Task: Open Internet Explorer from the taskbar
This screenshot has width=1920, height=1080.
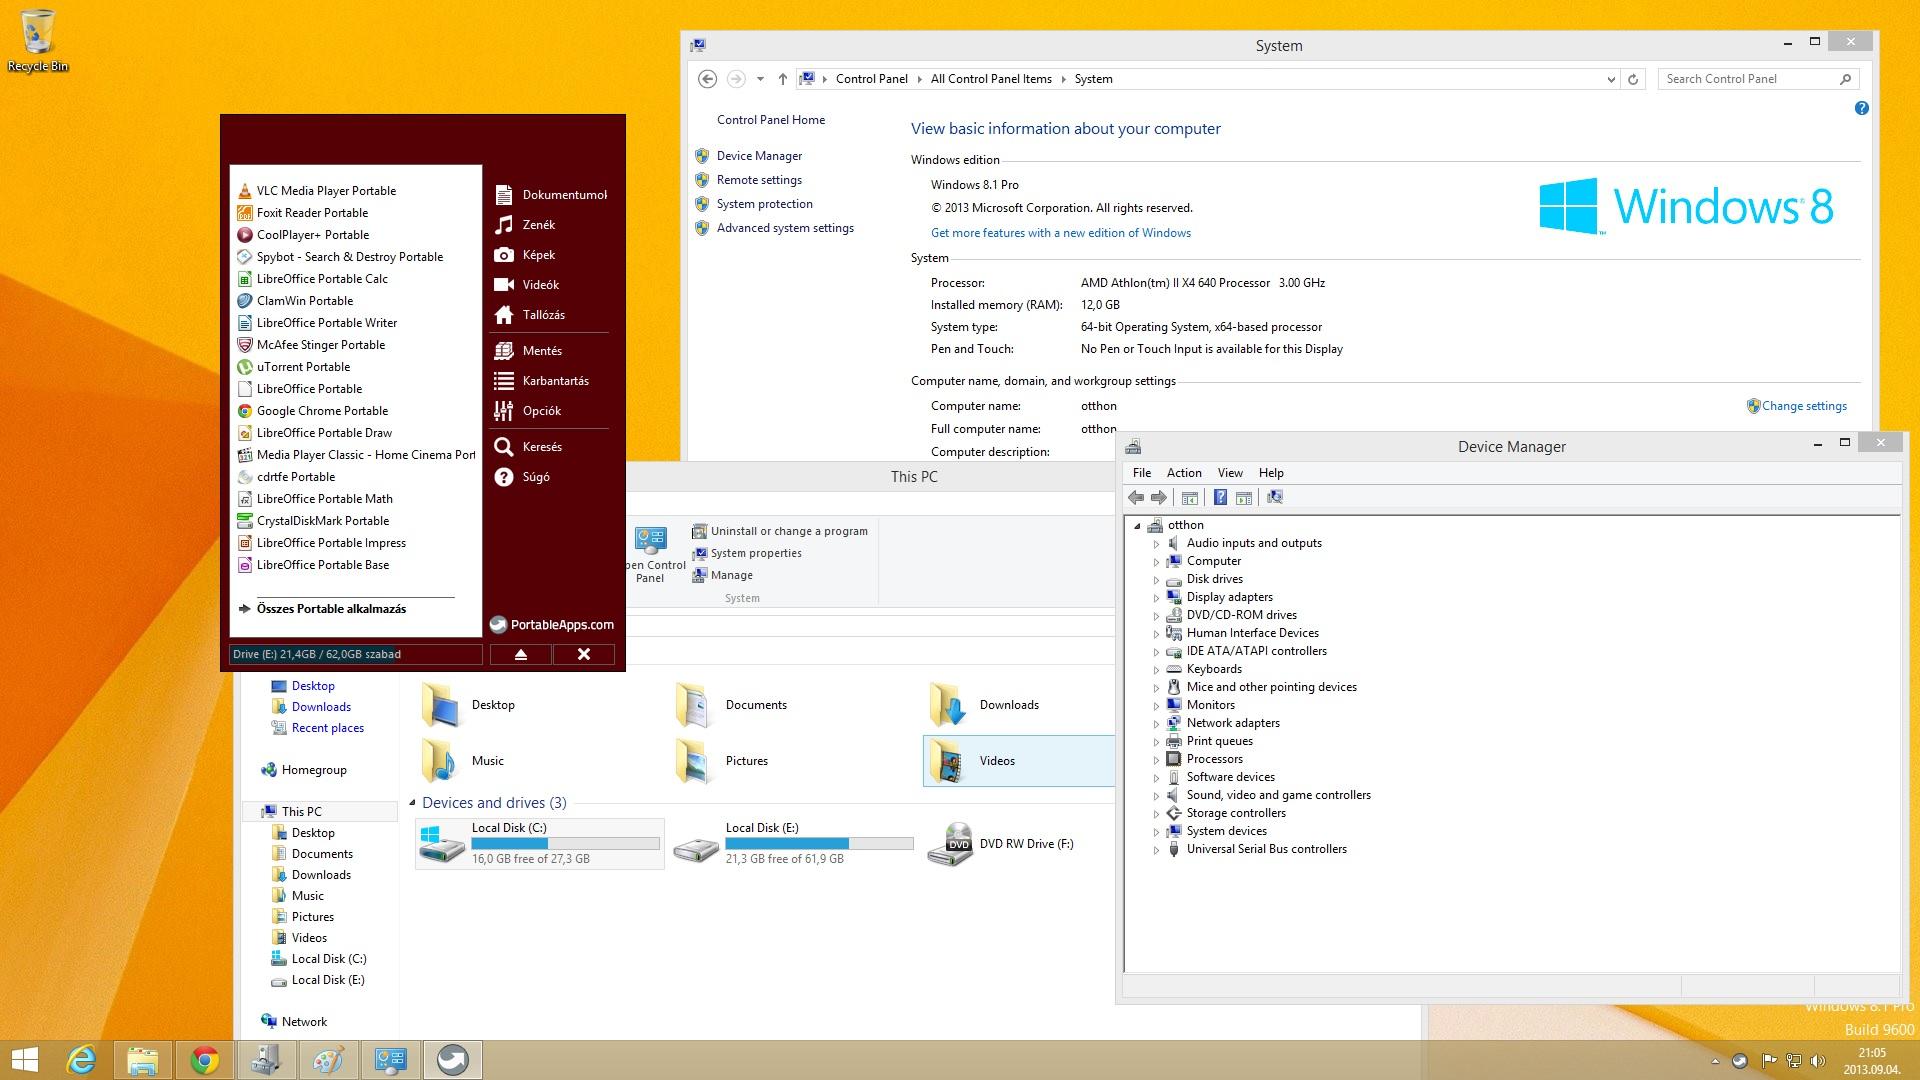Action: pos(81,1060)
